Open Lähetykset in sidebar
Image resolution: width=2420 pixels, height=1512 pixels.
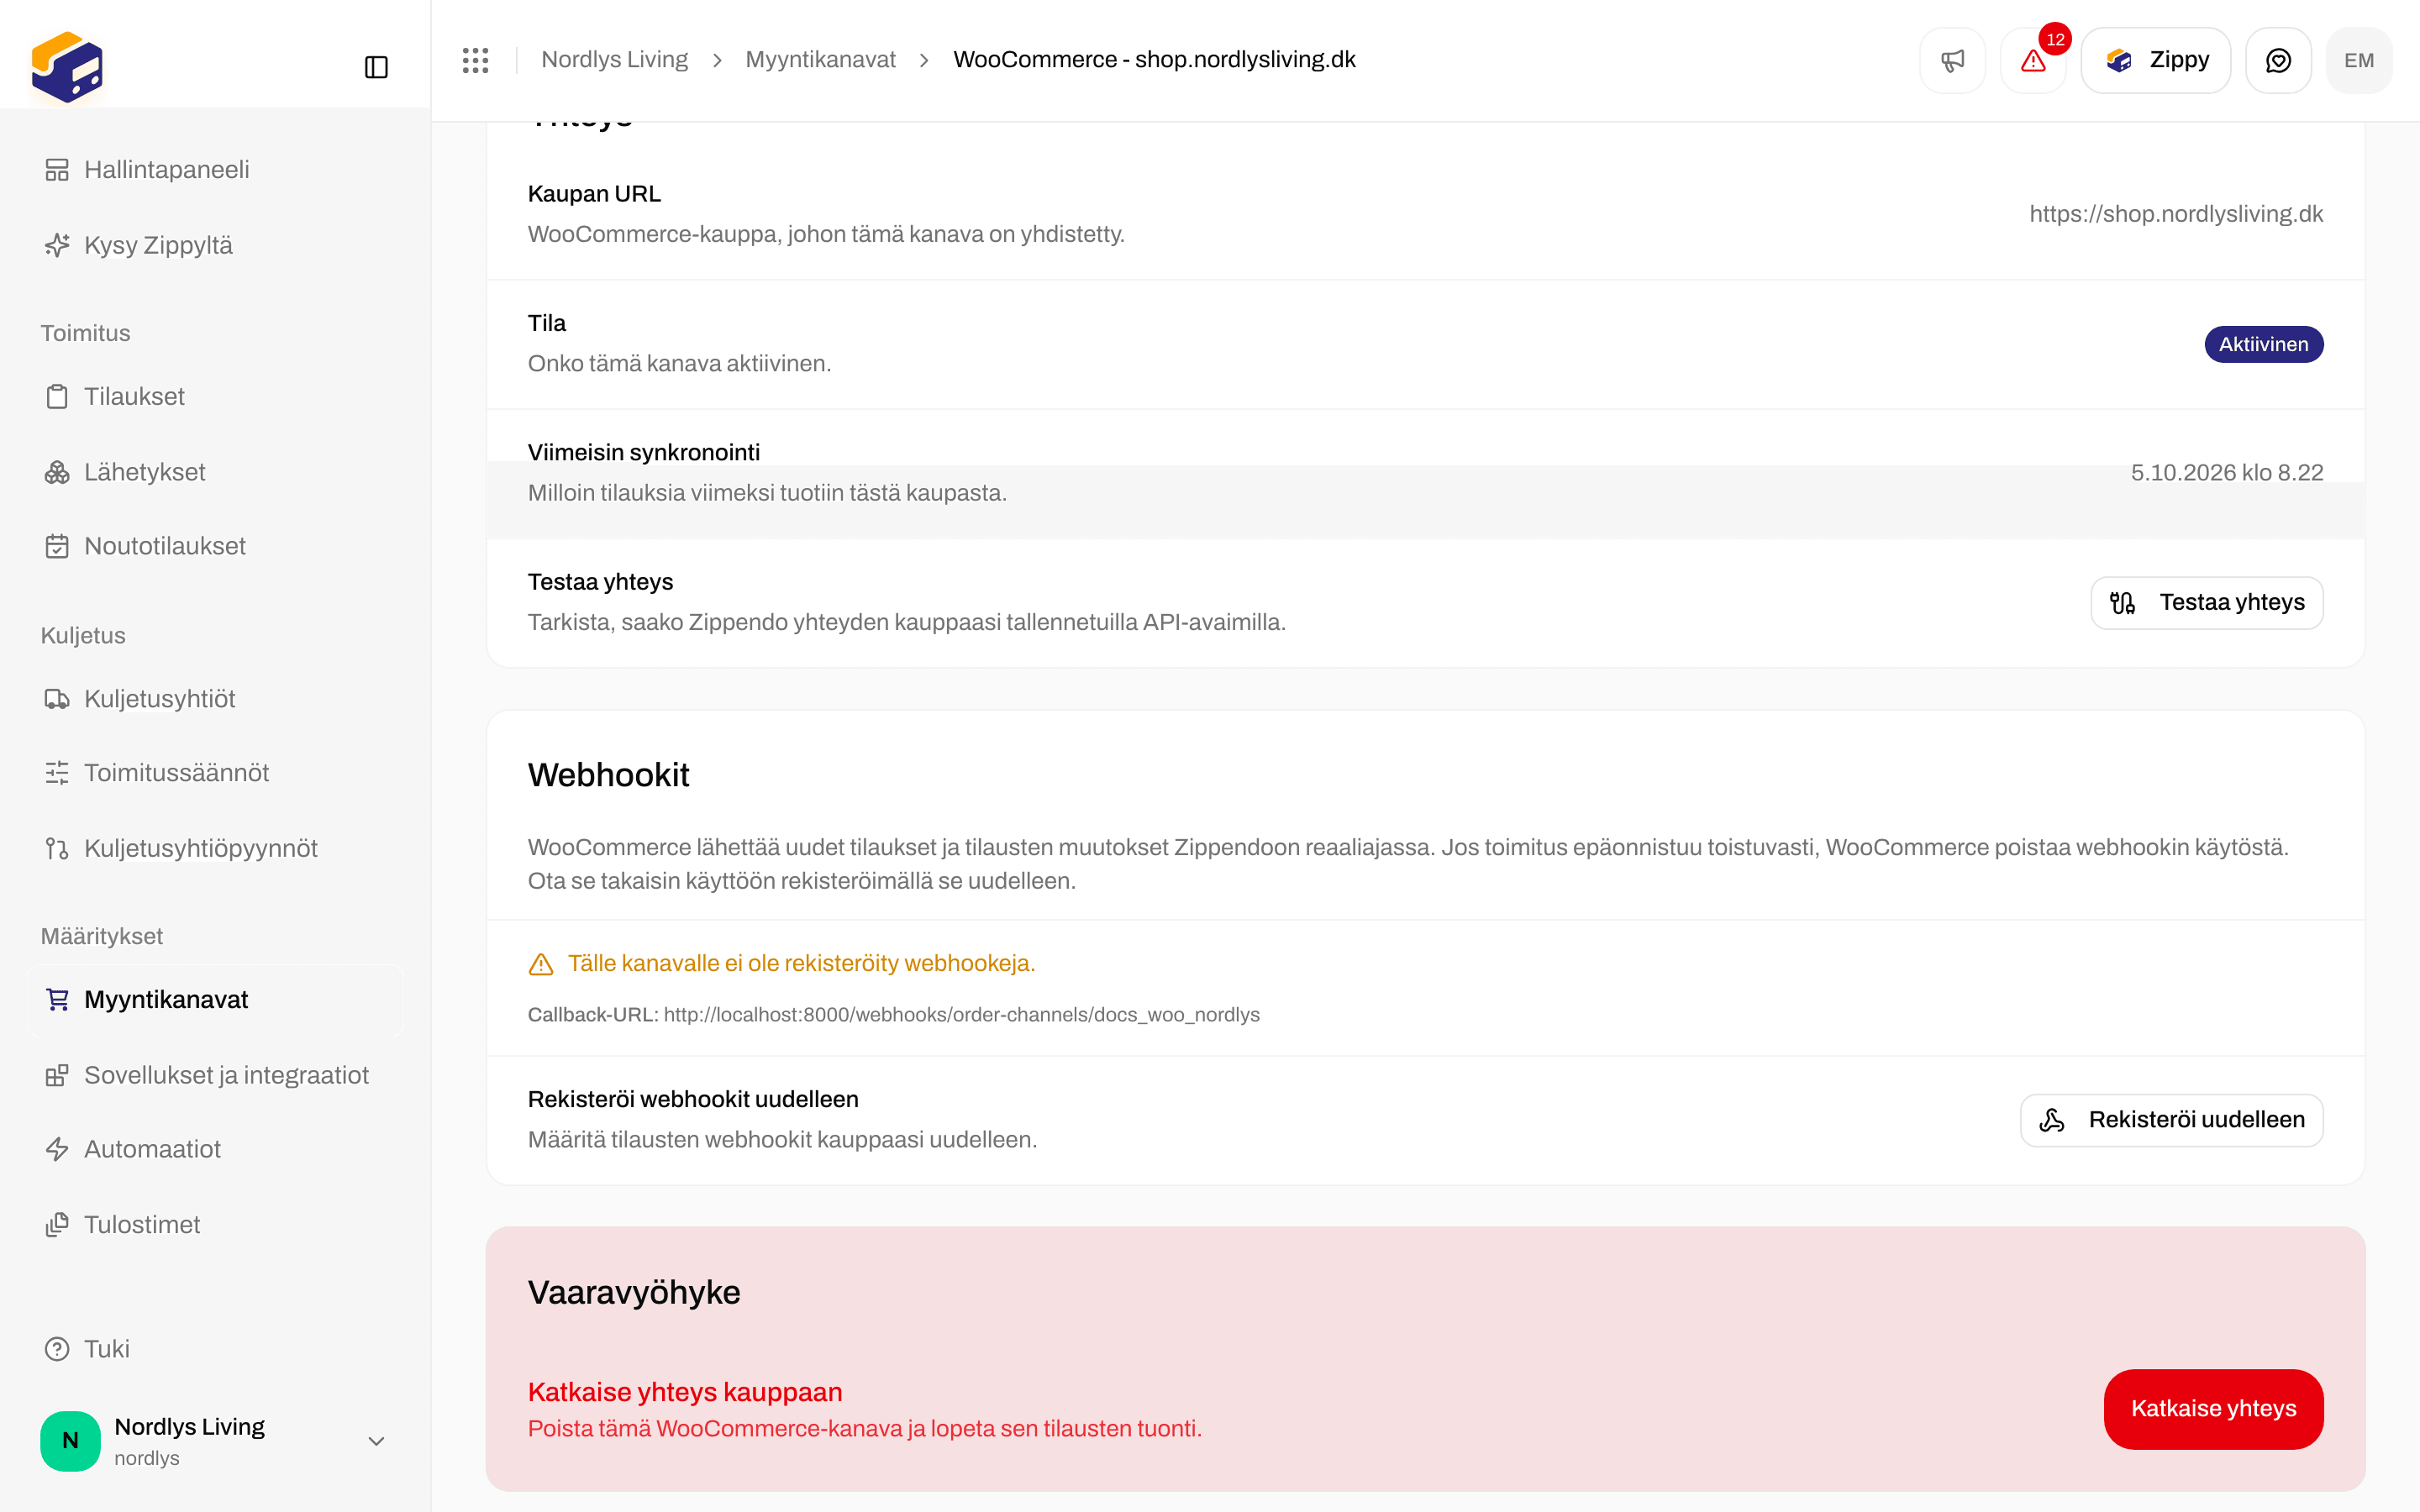click(216, 472)
